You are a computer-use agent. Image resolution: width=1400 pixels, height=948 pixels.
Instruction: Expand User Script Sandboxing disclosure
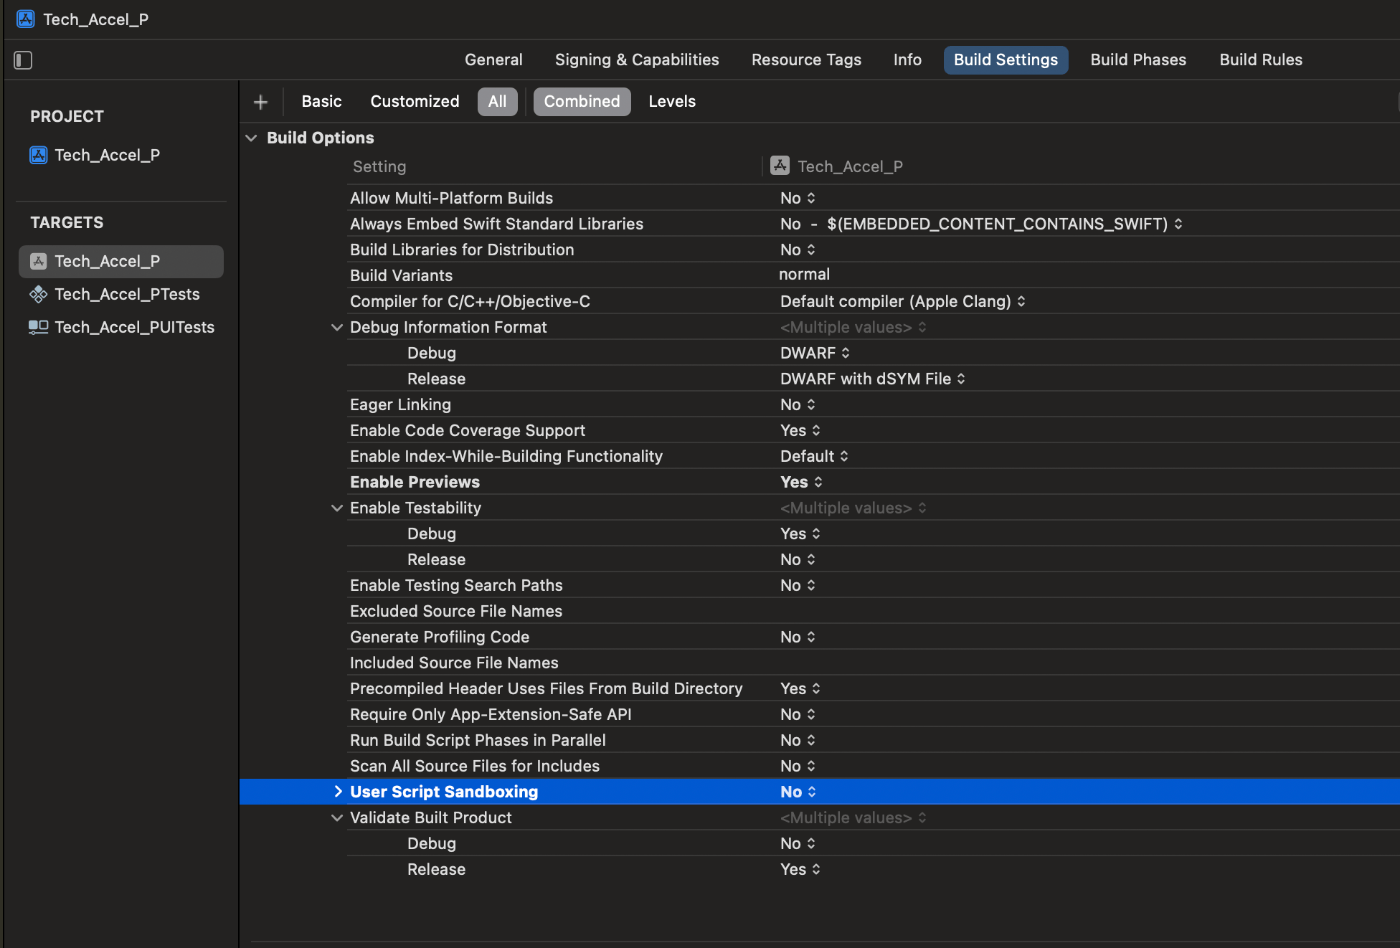[x=337, y=792]
